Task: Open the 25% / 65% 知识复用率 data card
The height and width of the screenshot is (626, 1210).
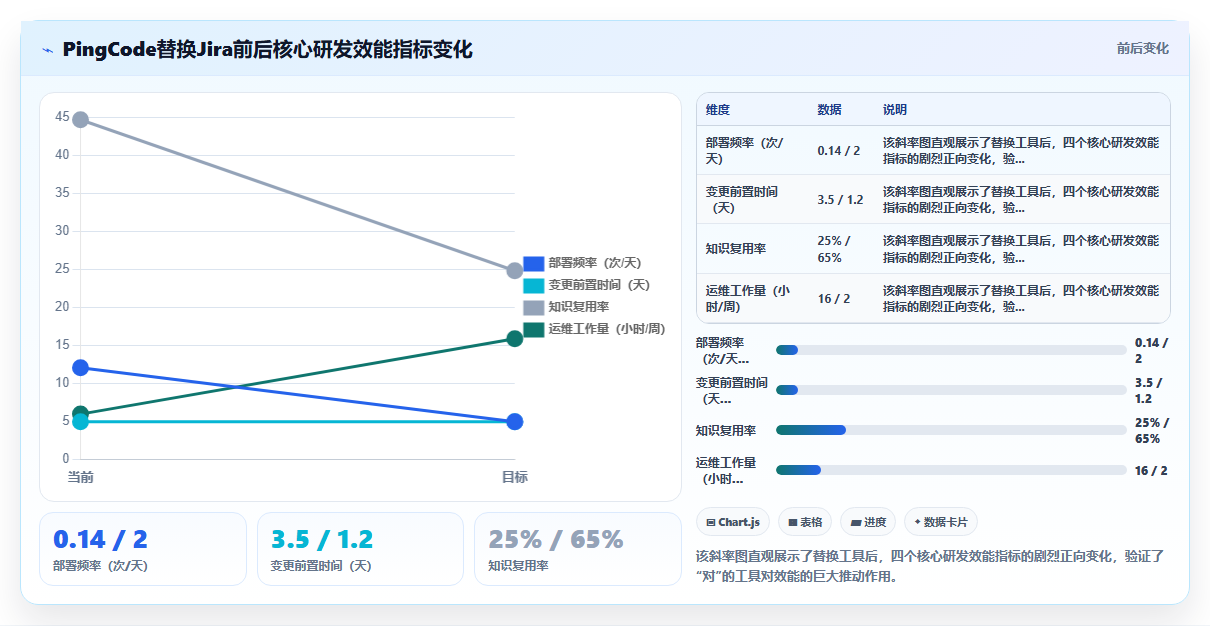Action: click(x=577, y=549)
